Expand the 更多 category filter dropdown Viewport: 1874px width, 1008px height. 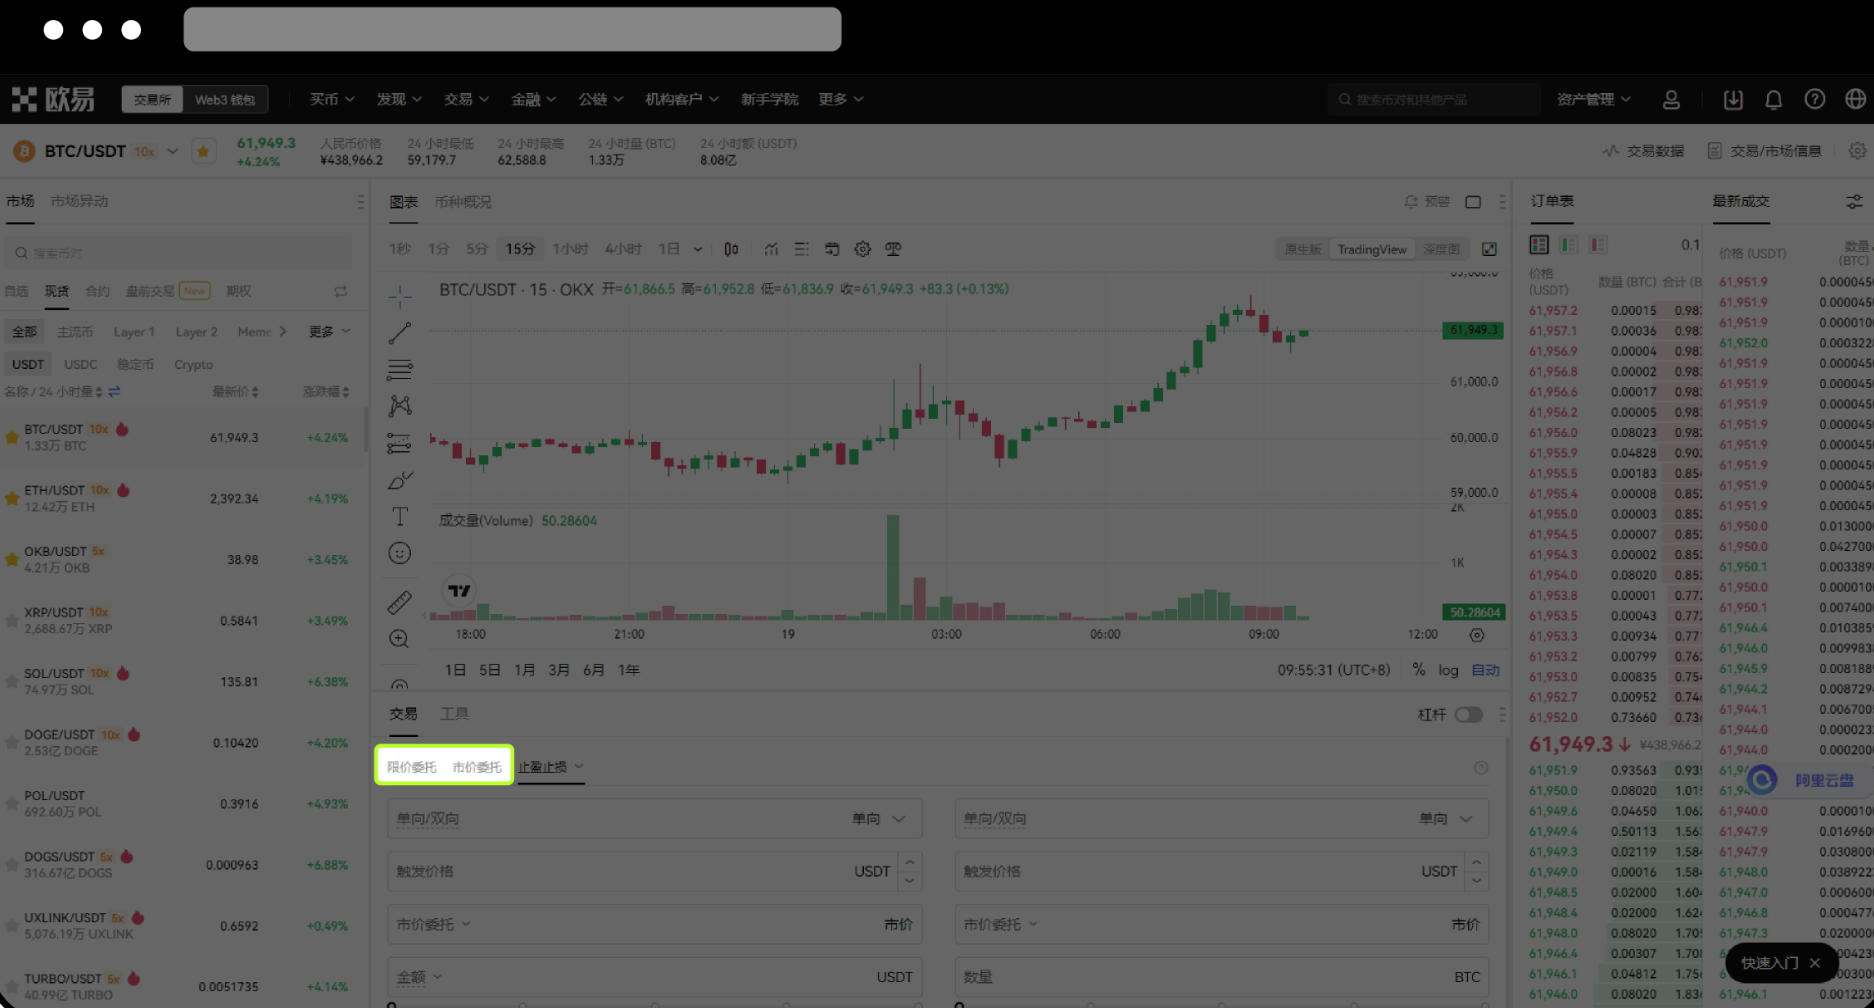[x=329, y=332]
